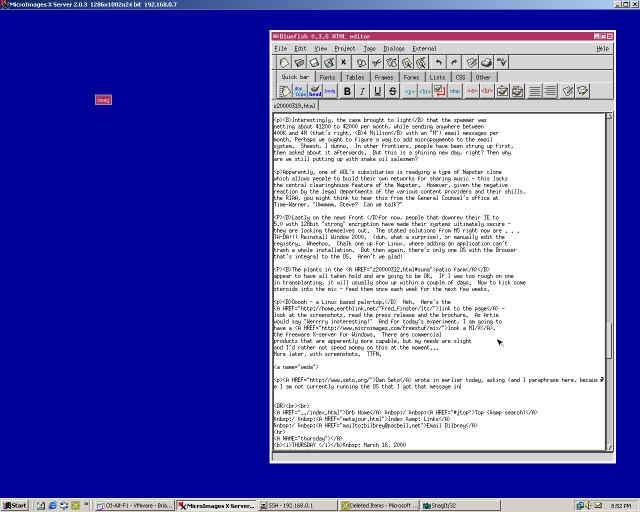This screenshot has height=512, width=640.
Task: Insert body tag from Quick bar
Action: (316, 91)
